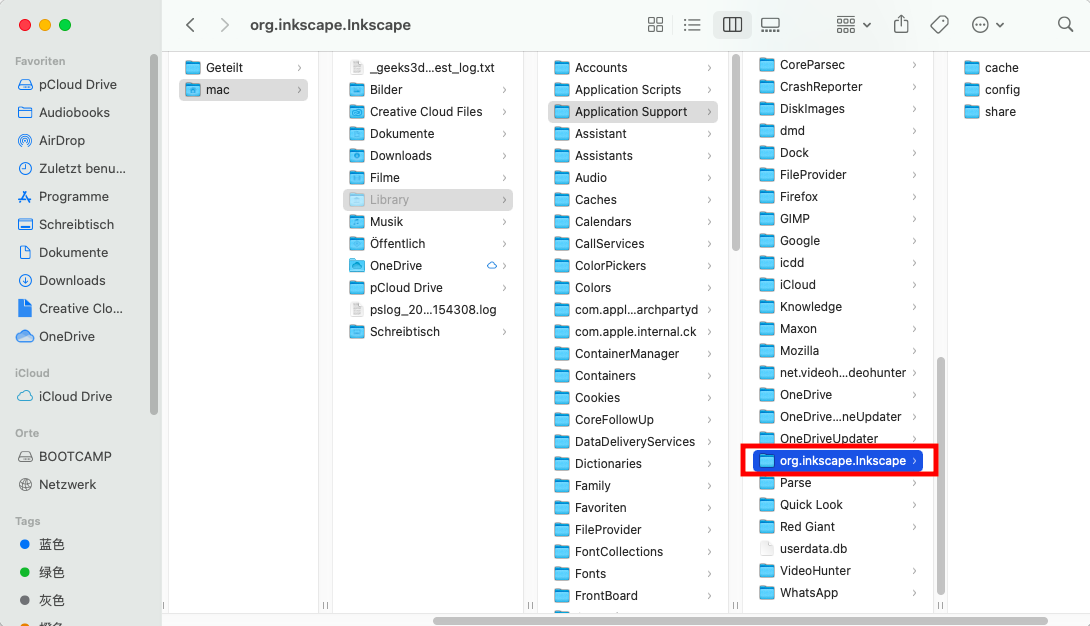Open the group-by options dropdown
This screenshot has height=626, width=1090.
[853, 25]
